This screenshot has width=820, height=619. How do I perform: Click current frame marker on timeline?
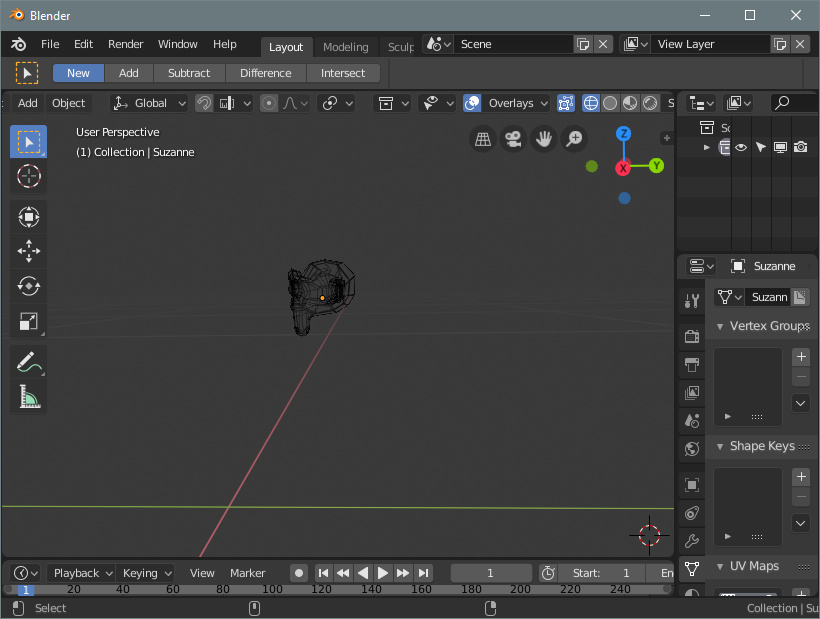(x=26, y=590)
